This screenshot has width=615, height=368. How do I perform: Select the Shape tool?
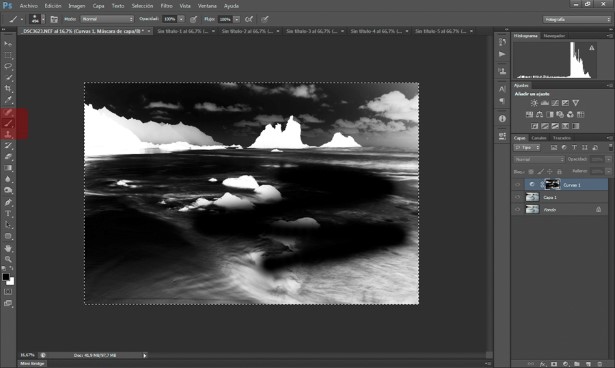point(8,237)
